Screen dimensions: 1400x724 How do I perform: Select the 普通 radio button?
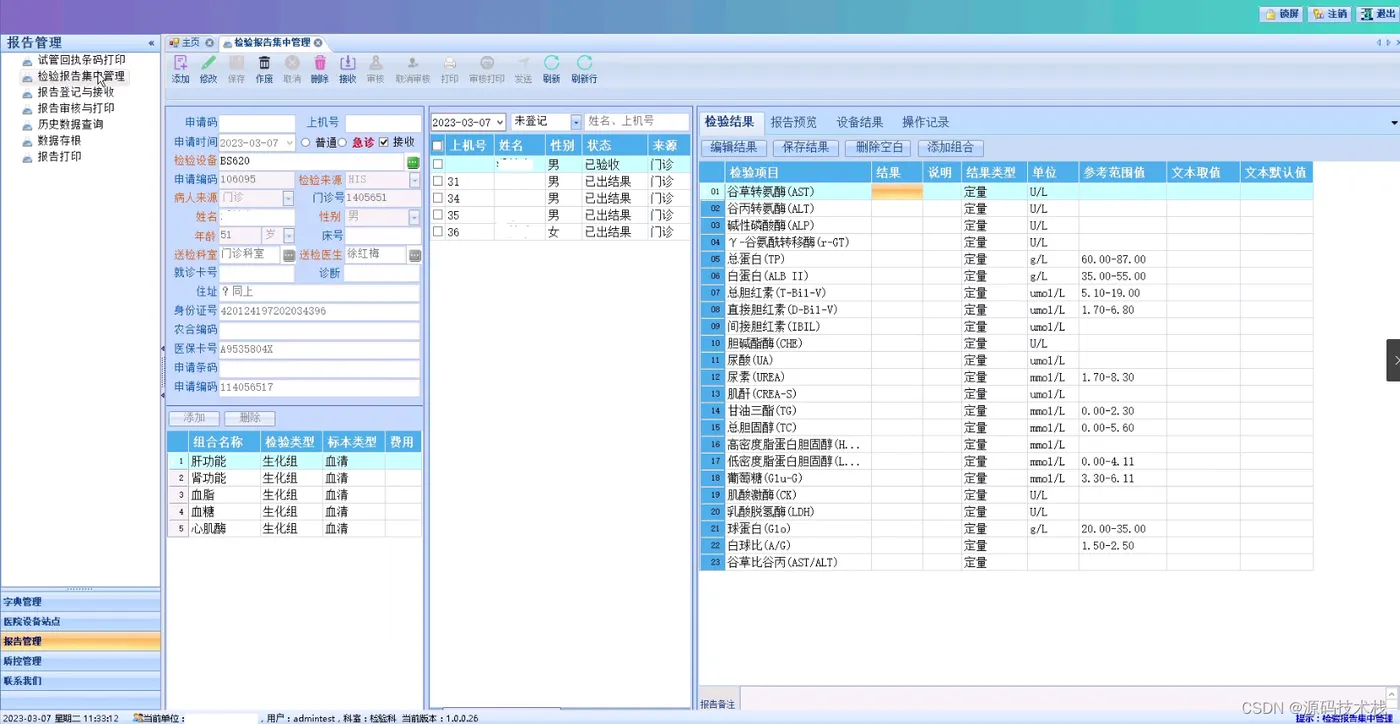[x=306, y=143]
